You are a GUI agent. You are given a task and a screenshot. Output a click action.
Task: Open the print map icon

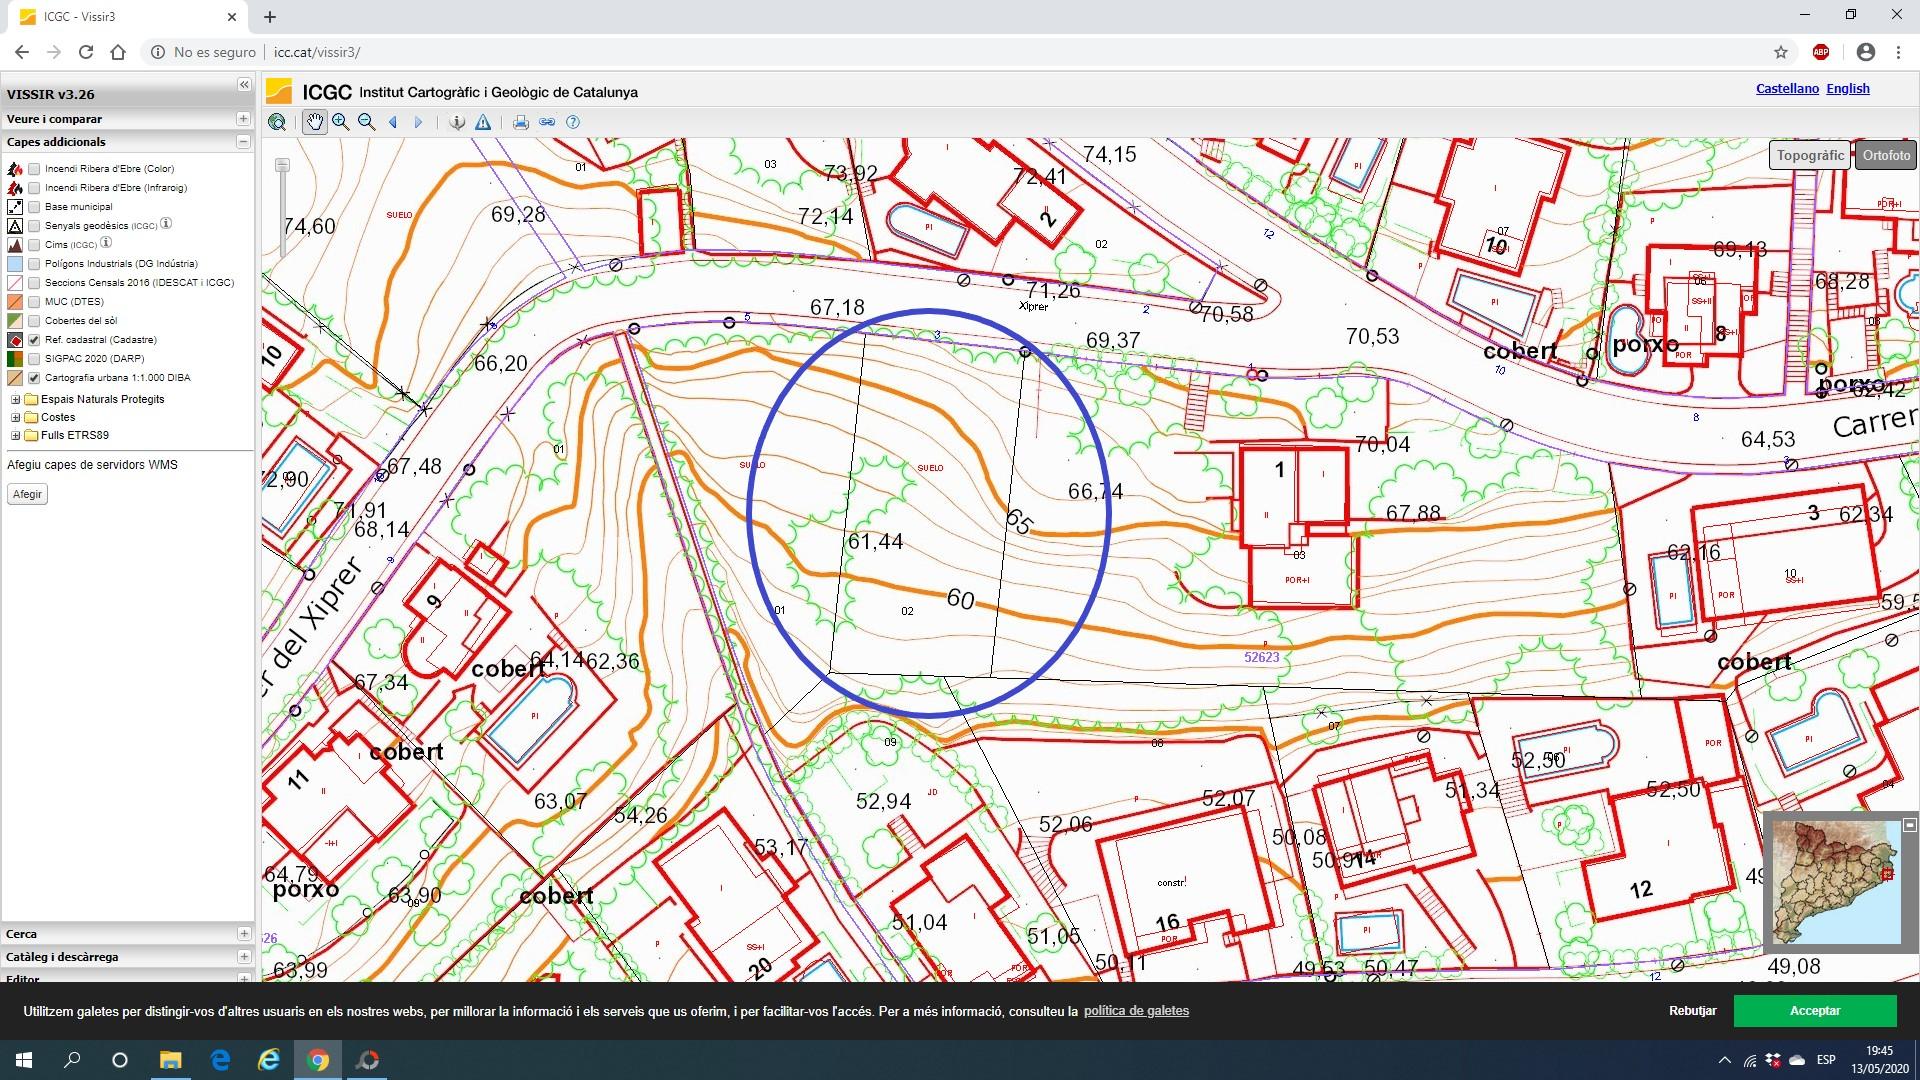[520, 122]
